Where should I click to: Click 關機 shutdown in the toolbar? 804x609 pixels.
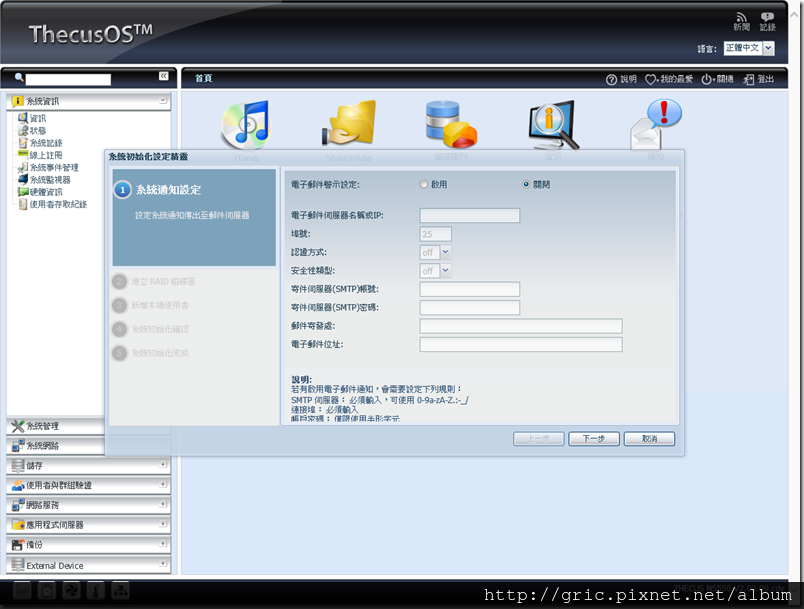coord(717,79)
